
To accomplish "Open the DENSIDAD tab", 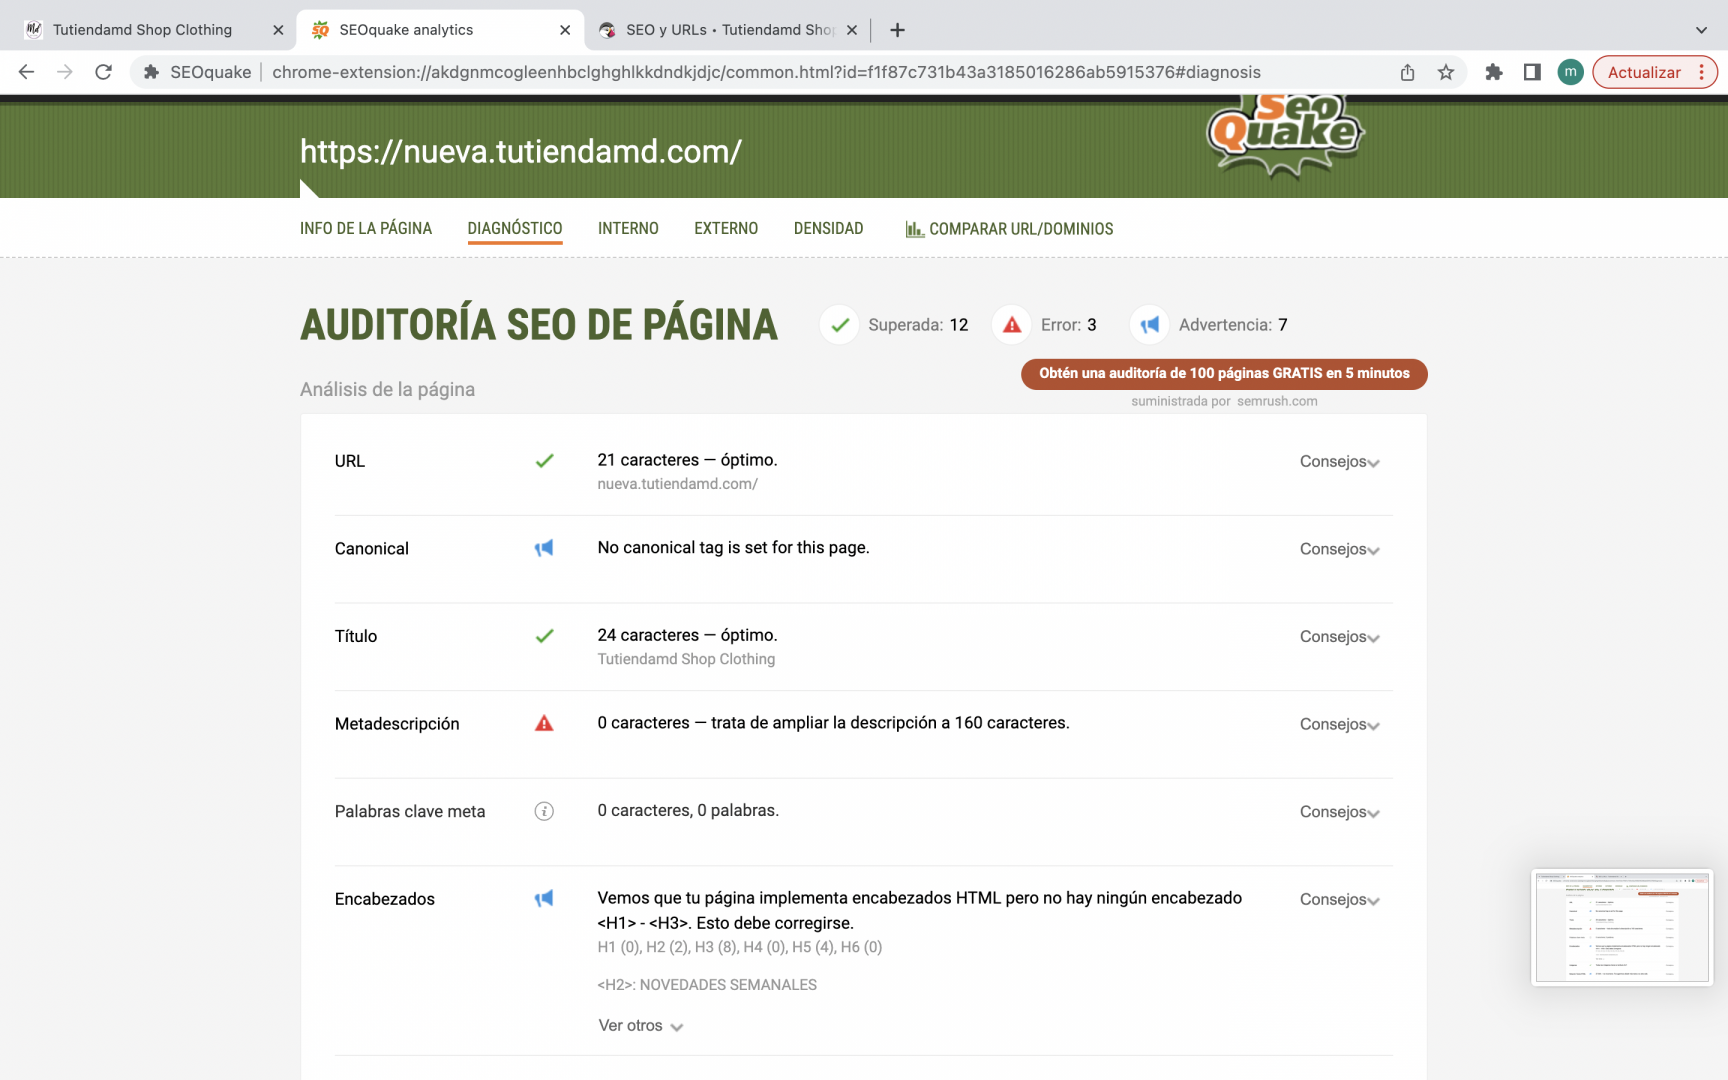I will click(828, 229).
